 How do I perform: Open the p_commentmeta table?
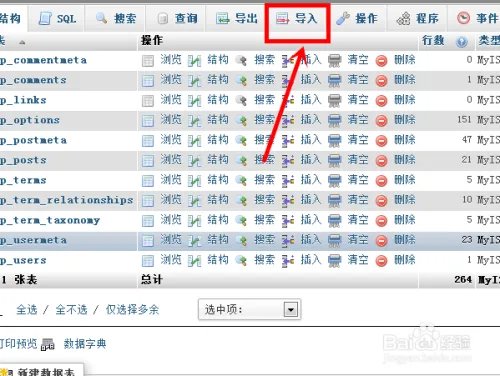[43, 60]
